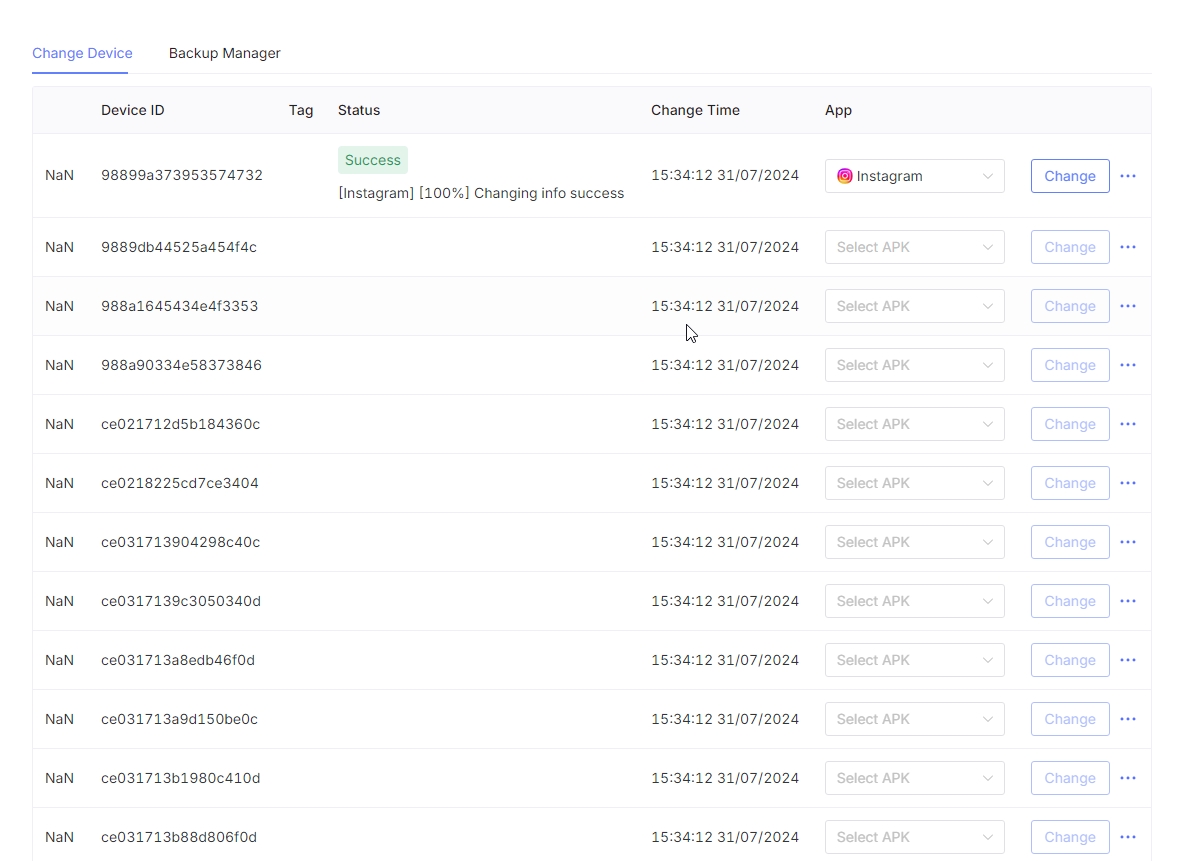Click the Change Time column header
This screenshot has width=1184, height=861.
coord(695,110)
